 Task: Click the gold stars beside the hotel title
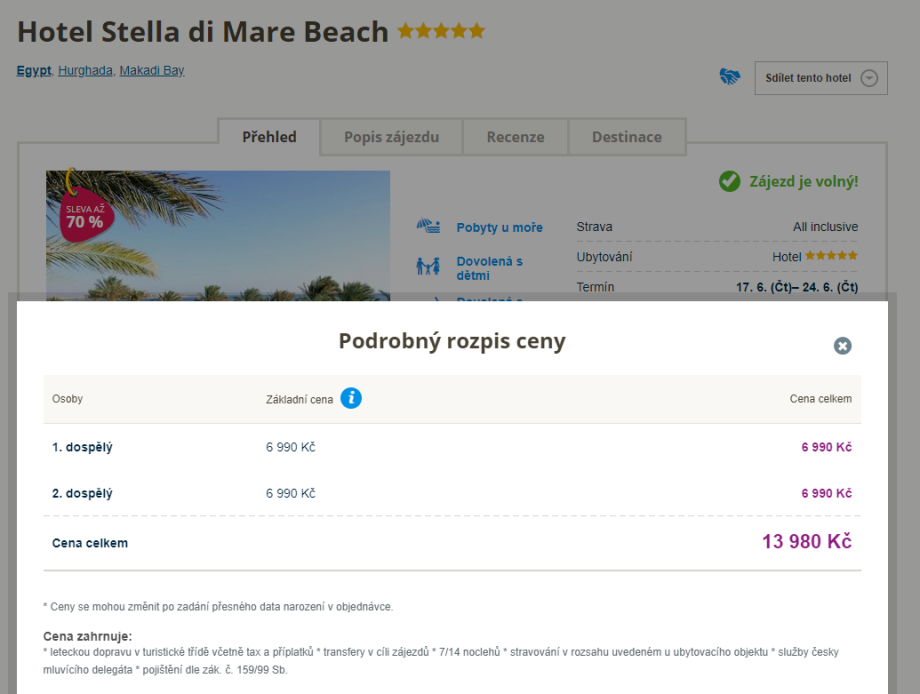pyautogui.click(x=441, y=32)
